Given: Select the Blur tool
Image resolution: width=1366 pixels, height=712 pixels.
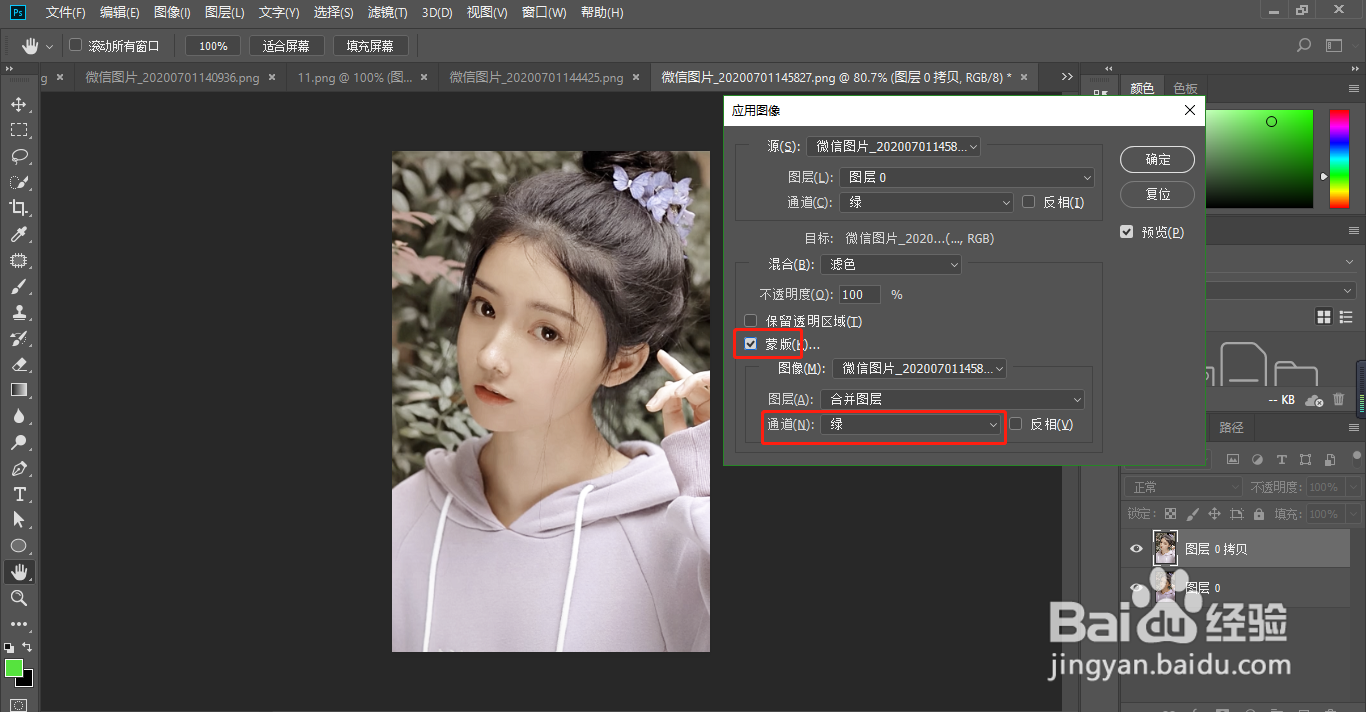Looking at the screenshot, I should click(x=18, y=416).
